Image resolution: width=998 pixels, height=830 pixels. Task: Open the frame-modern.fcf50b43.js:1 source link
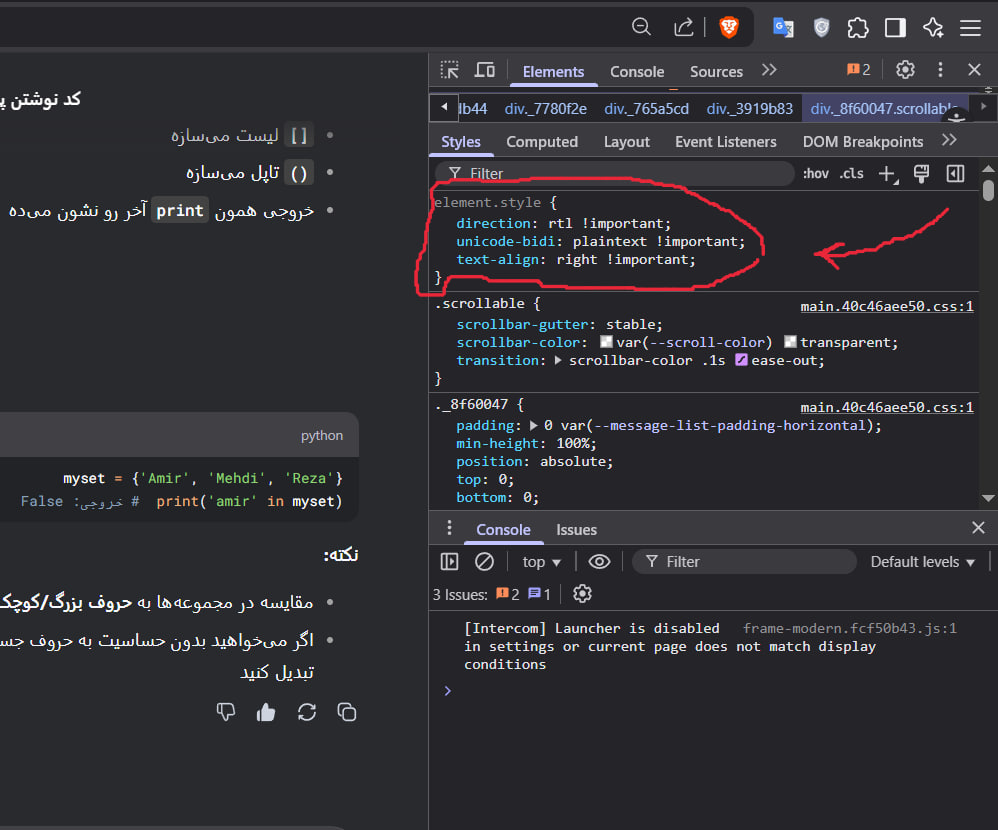849,629
